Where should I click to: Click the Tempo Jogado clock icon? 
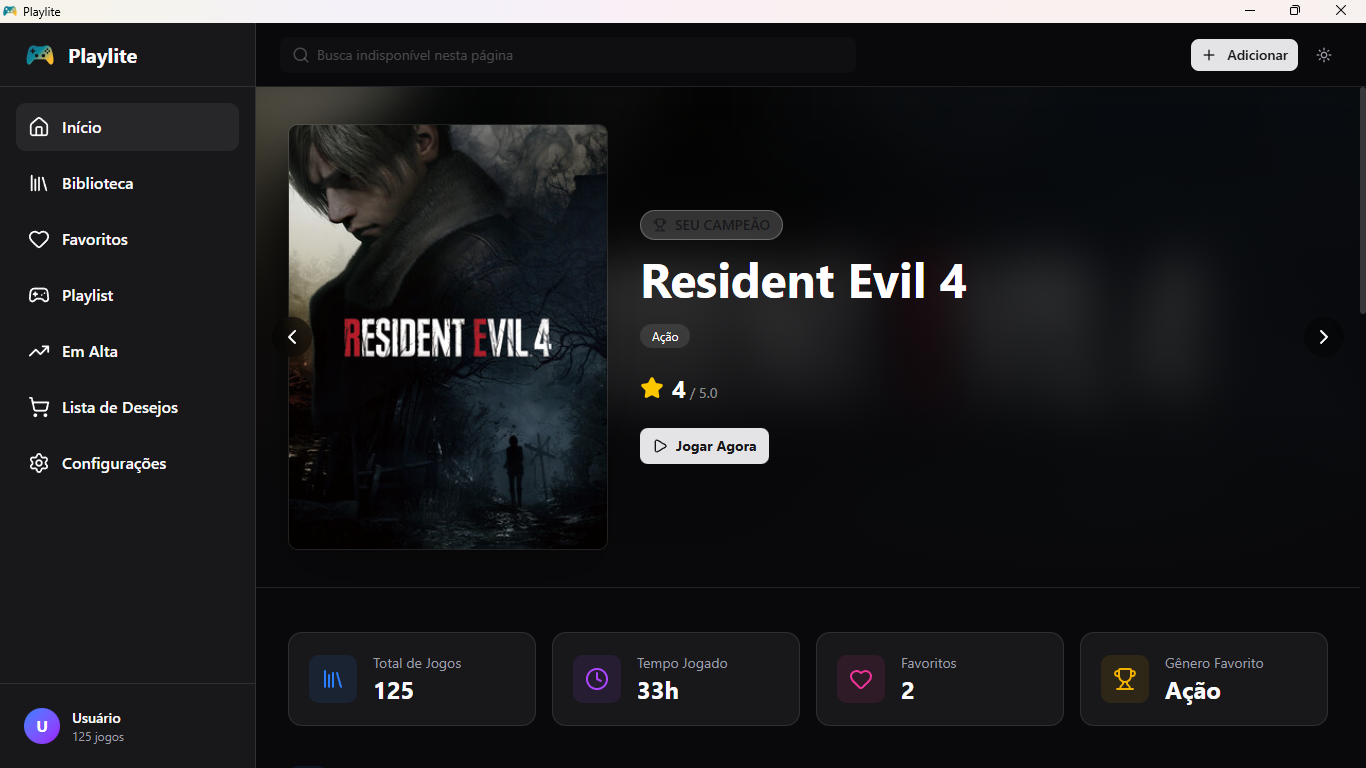(x=597, y=679)
